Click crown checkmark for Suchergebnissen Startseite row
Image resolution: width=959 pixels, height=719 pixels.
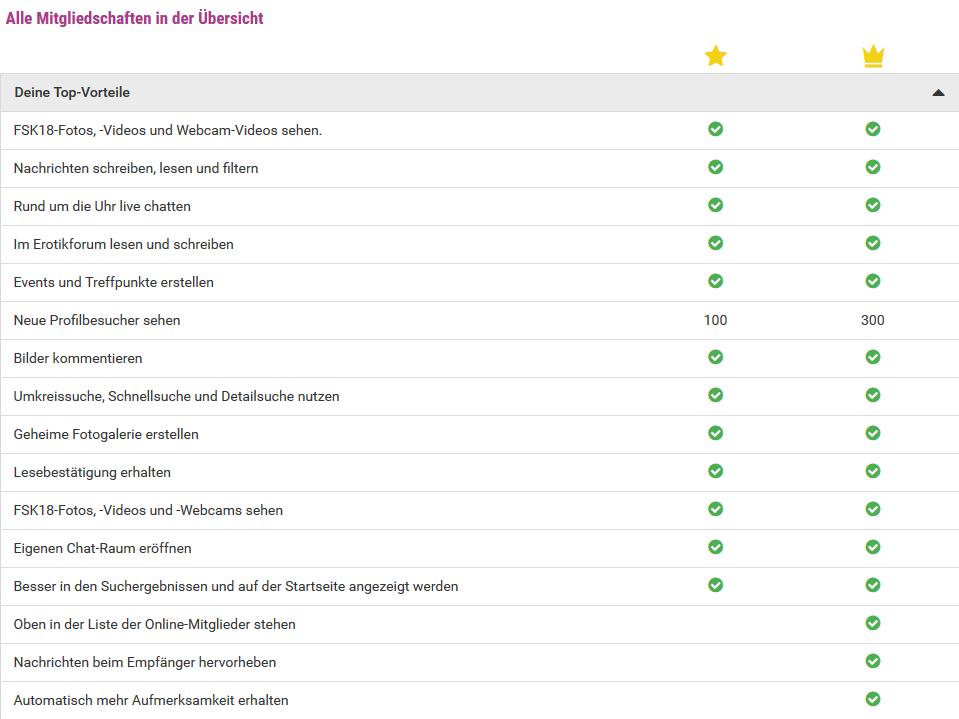point(873,585)
